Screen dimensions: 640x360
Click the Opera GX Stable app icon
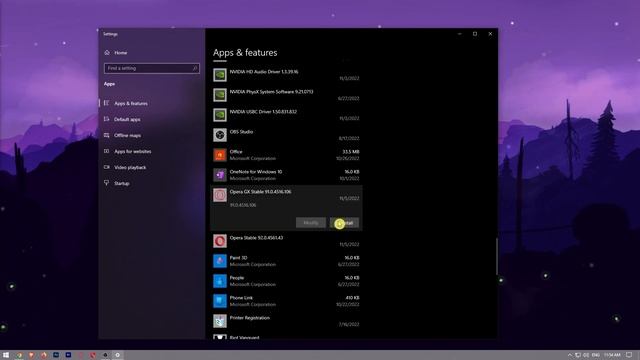pyautogui.click(x=220, y=195)
